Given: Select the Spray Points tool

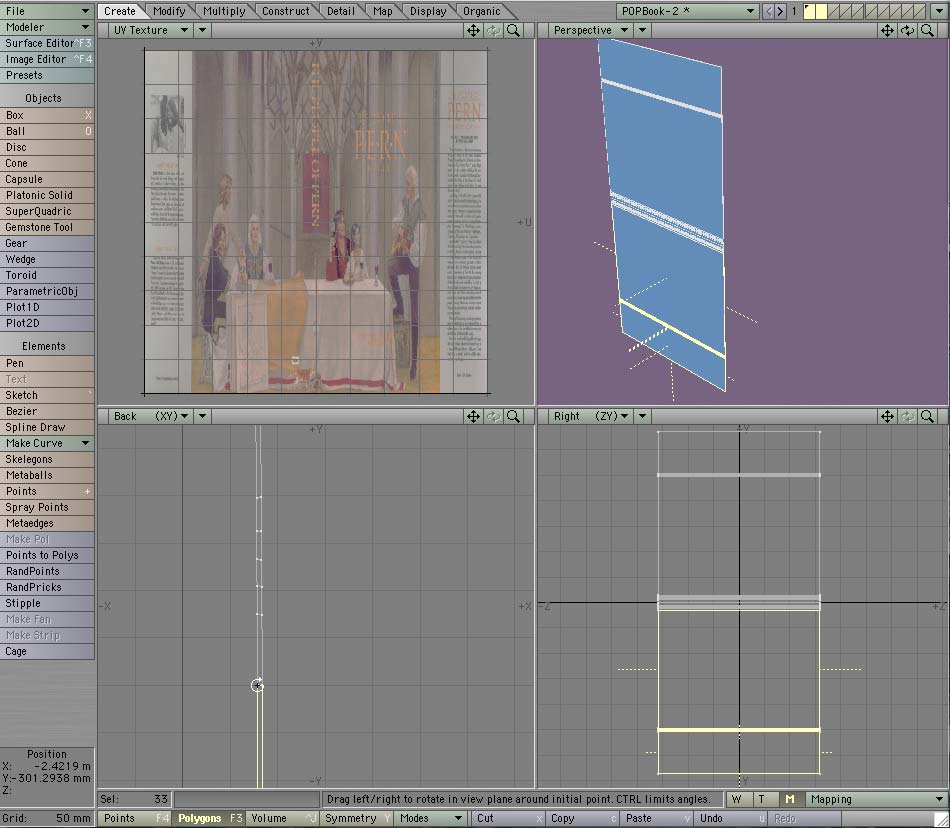Looking at the screenshot, I should [x=47, y=508].
